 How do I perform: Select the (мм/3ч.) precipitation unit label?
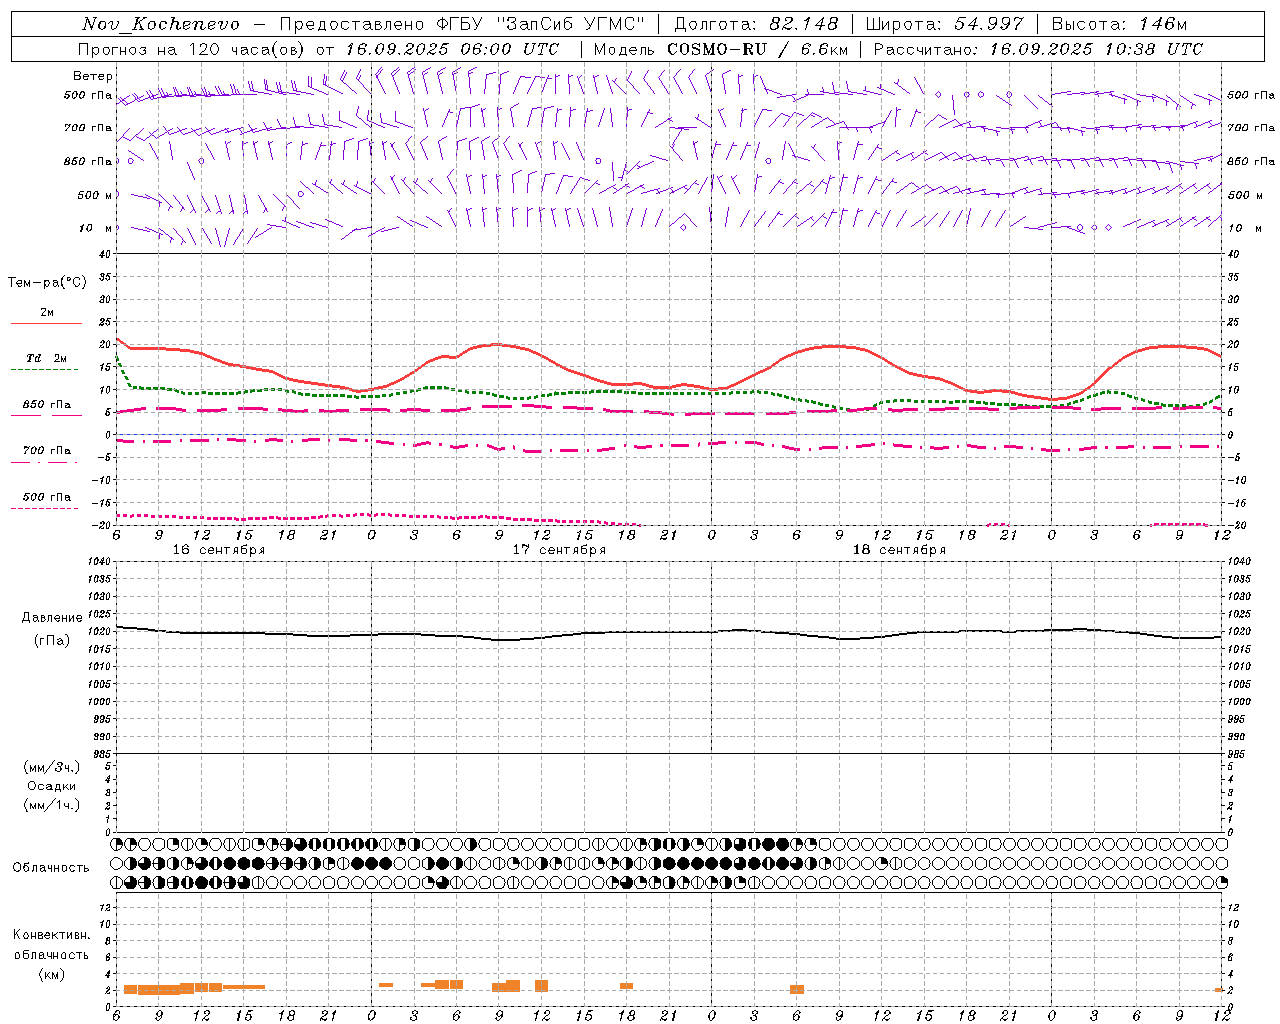[52, 768]
